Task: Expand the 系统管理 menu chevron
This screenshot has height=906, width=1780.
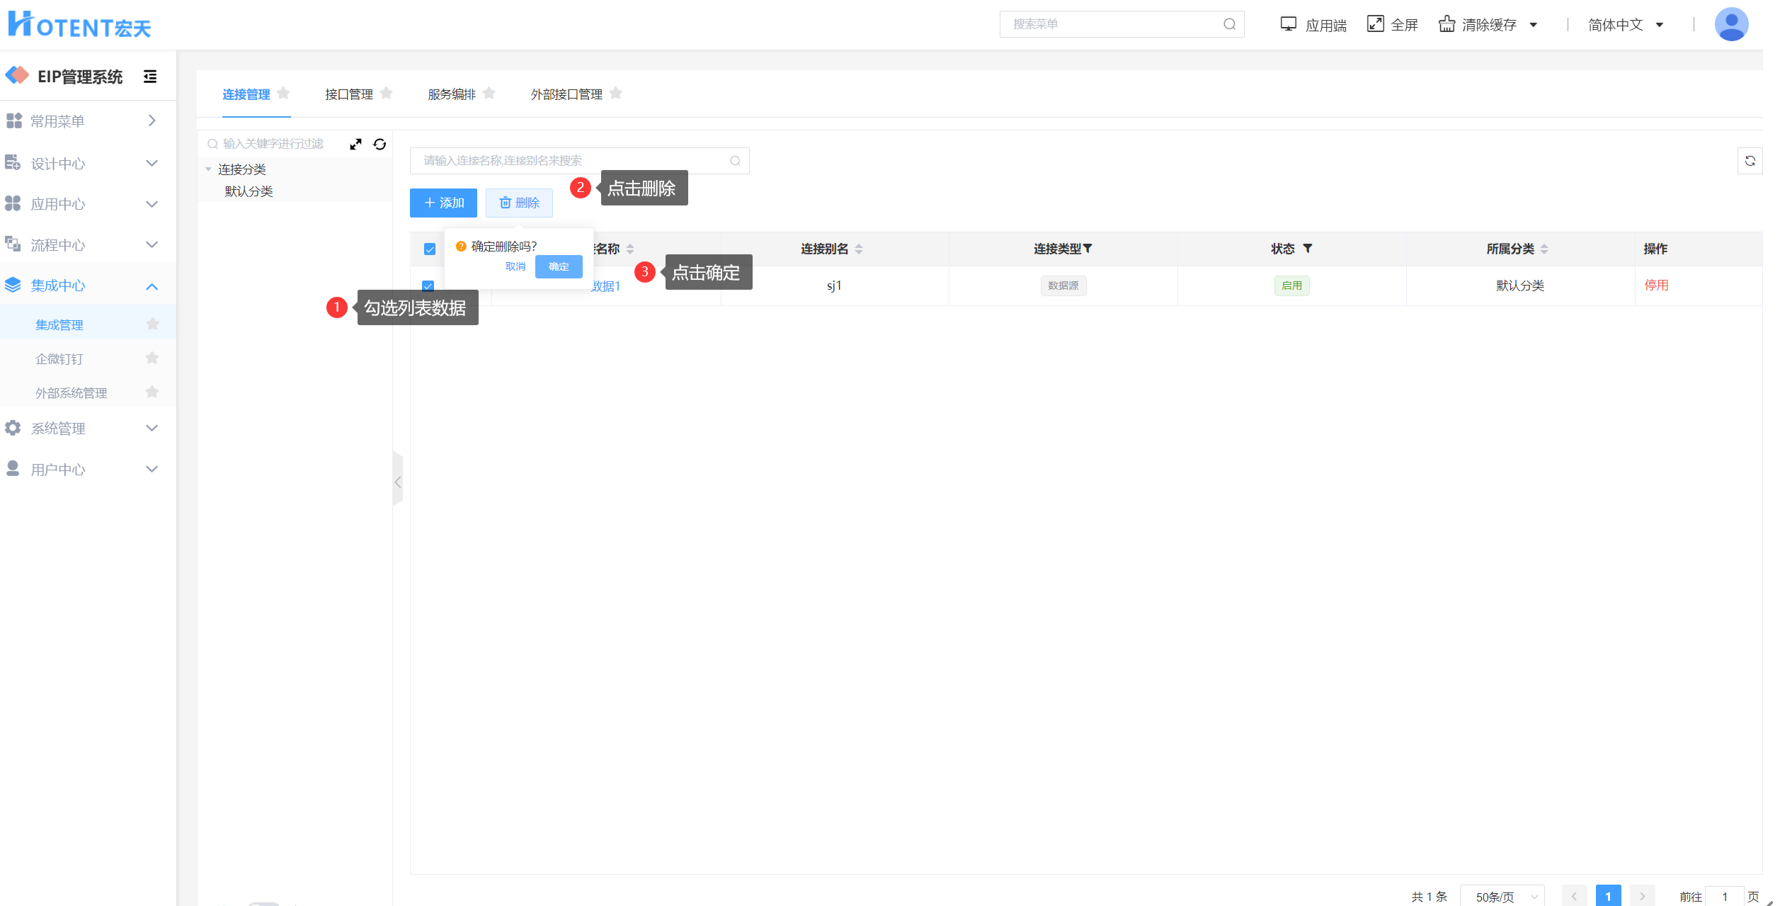Action: point(152,428)
